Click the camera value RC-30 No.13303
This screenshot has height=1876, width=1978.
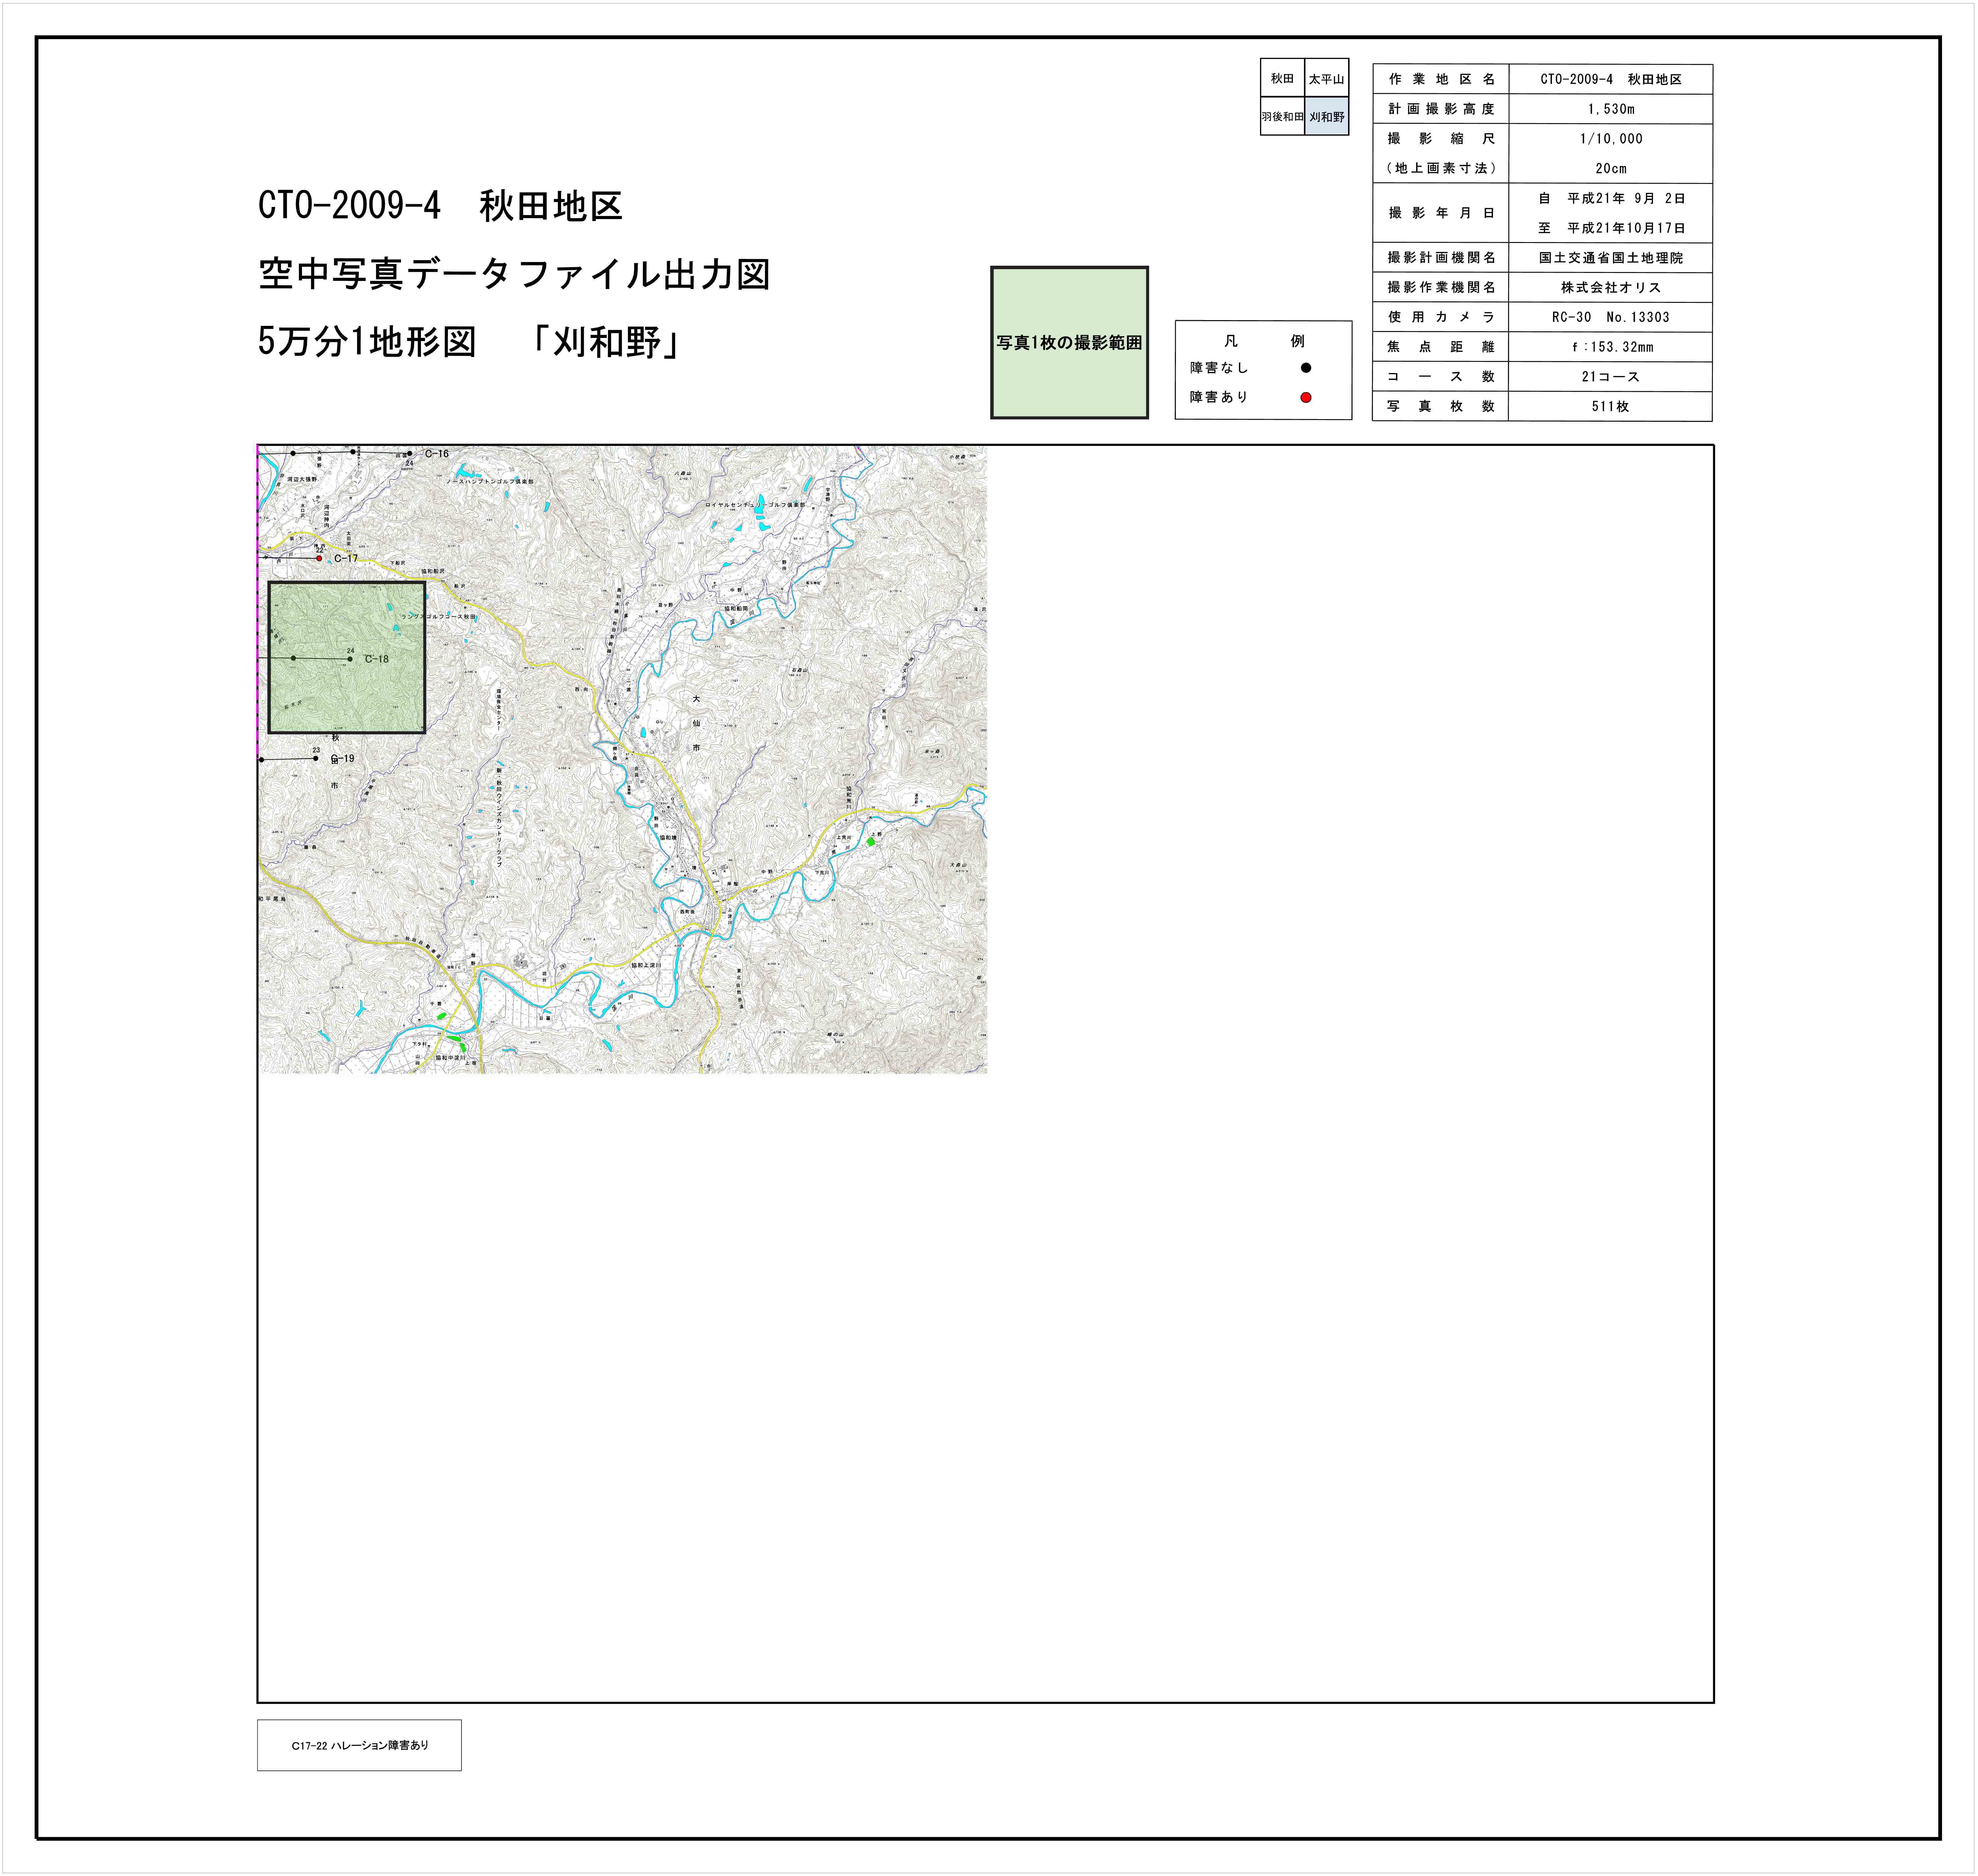pyautogui.click(x=1611, y=317)
